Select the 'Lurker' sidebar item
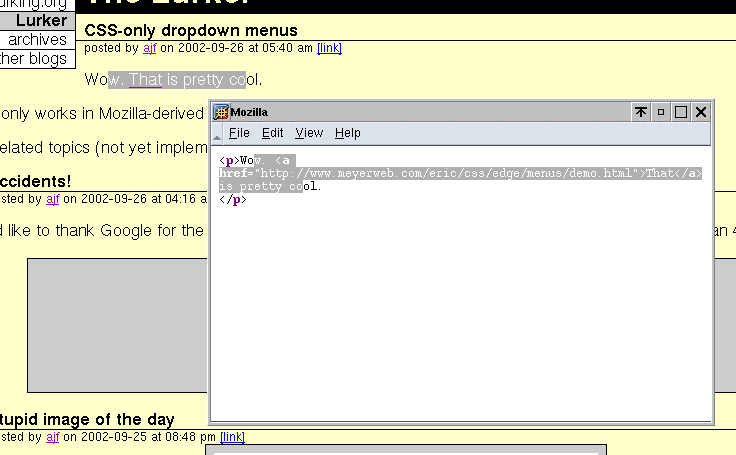Image resolution: width=736 pixels, height=455 pixels. tap(41, 21)
